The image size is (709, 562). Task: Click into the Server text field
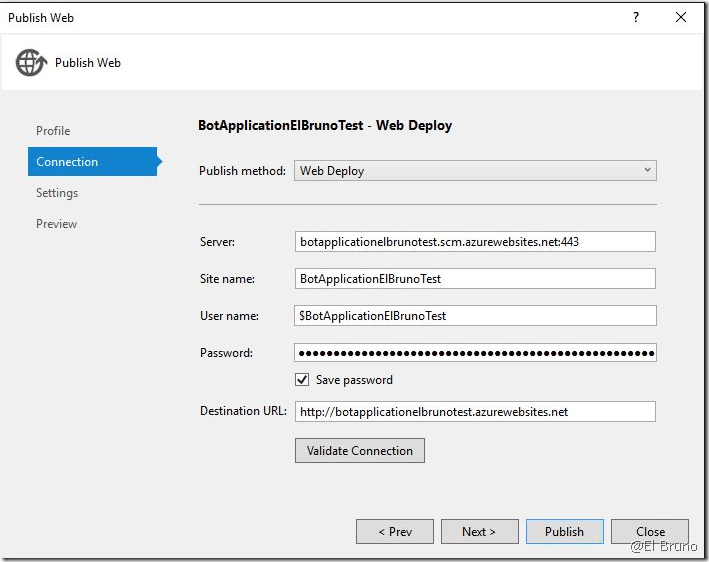tap(475, 241)
